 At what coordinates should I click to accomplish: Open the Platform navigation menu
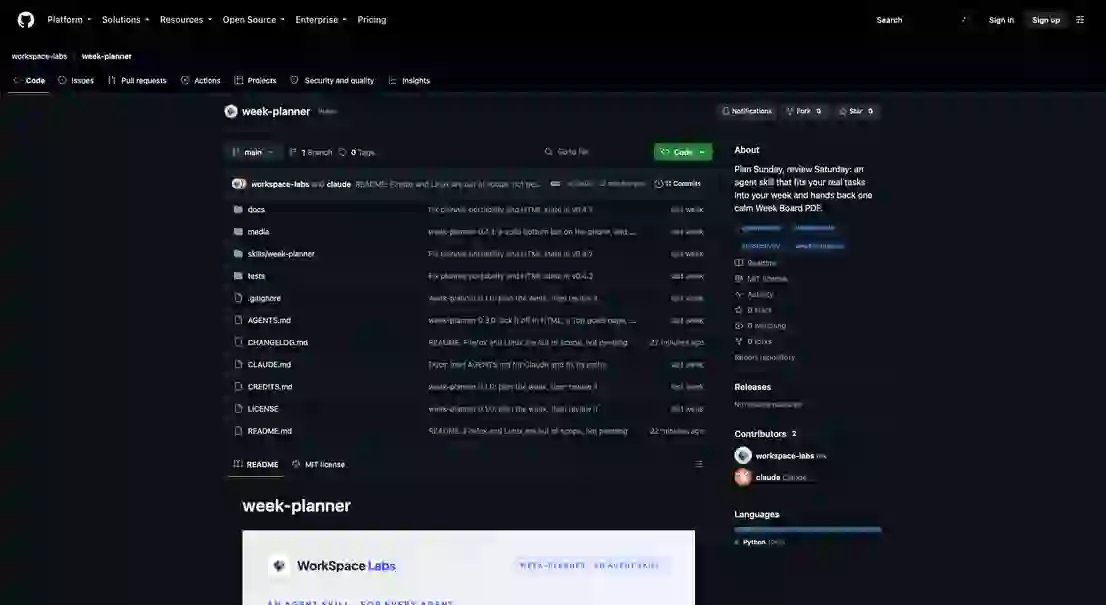69,20
